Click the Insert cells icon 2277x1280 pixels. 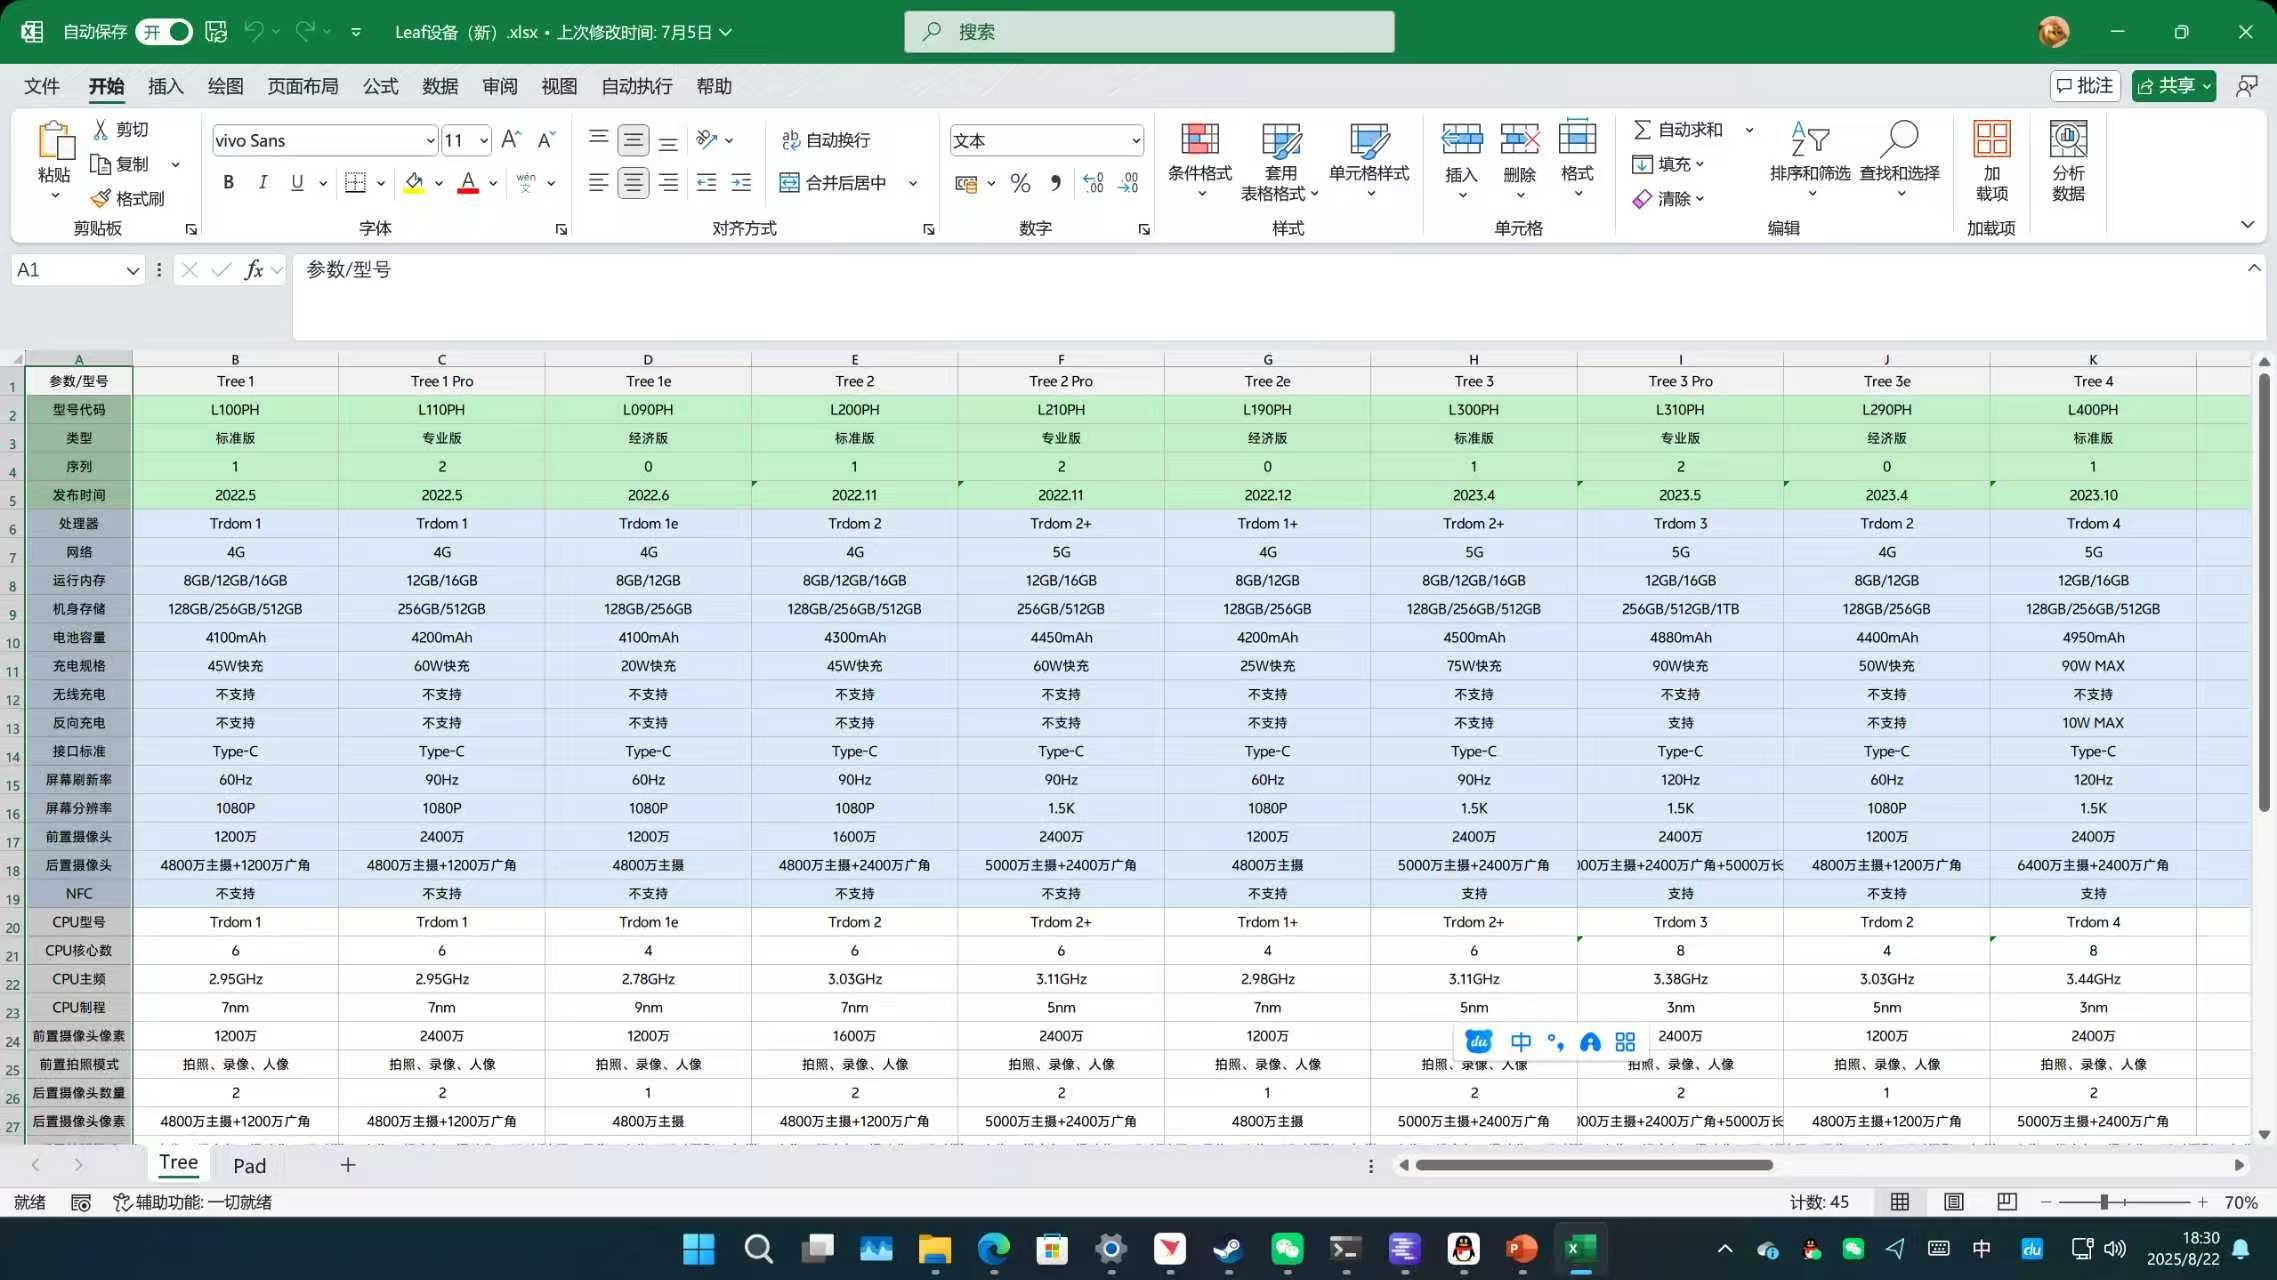(1461, 139)
